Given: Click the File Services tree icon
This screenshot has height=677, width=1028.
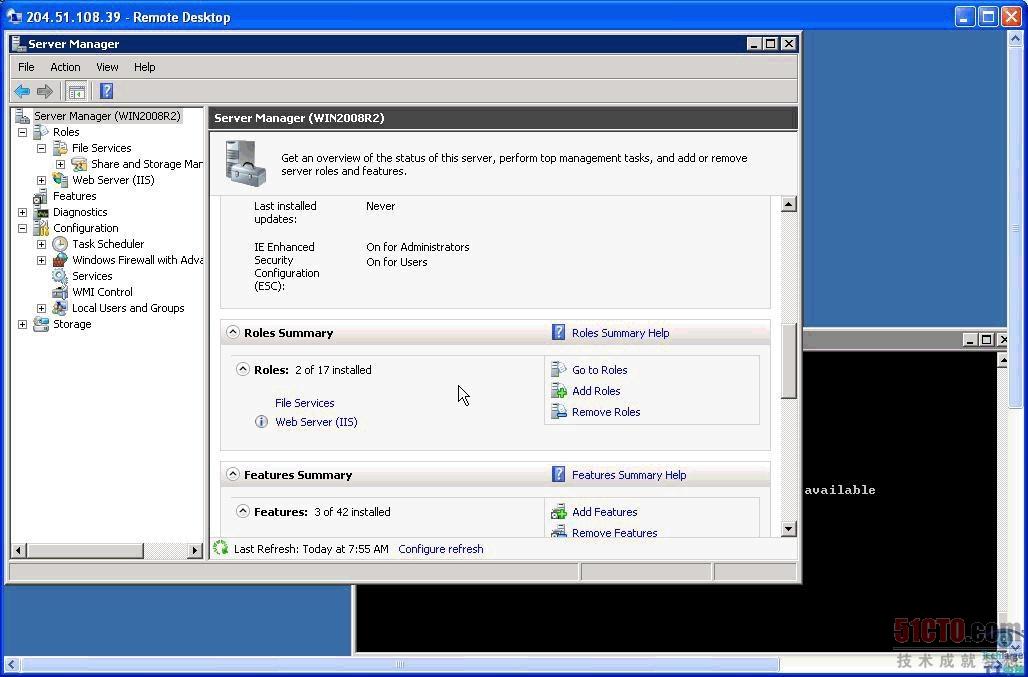Looking at the screenshot, I should pyautogui.click(x=60, y=148).
